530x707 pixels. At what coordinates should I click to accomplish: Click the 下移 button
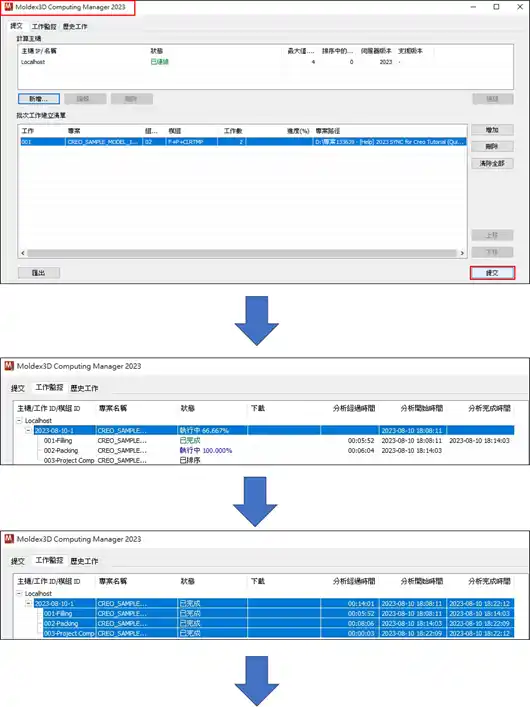coord(492,252)
